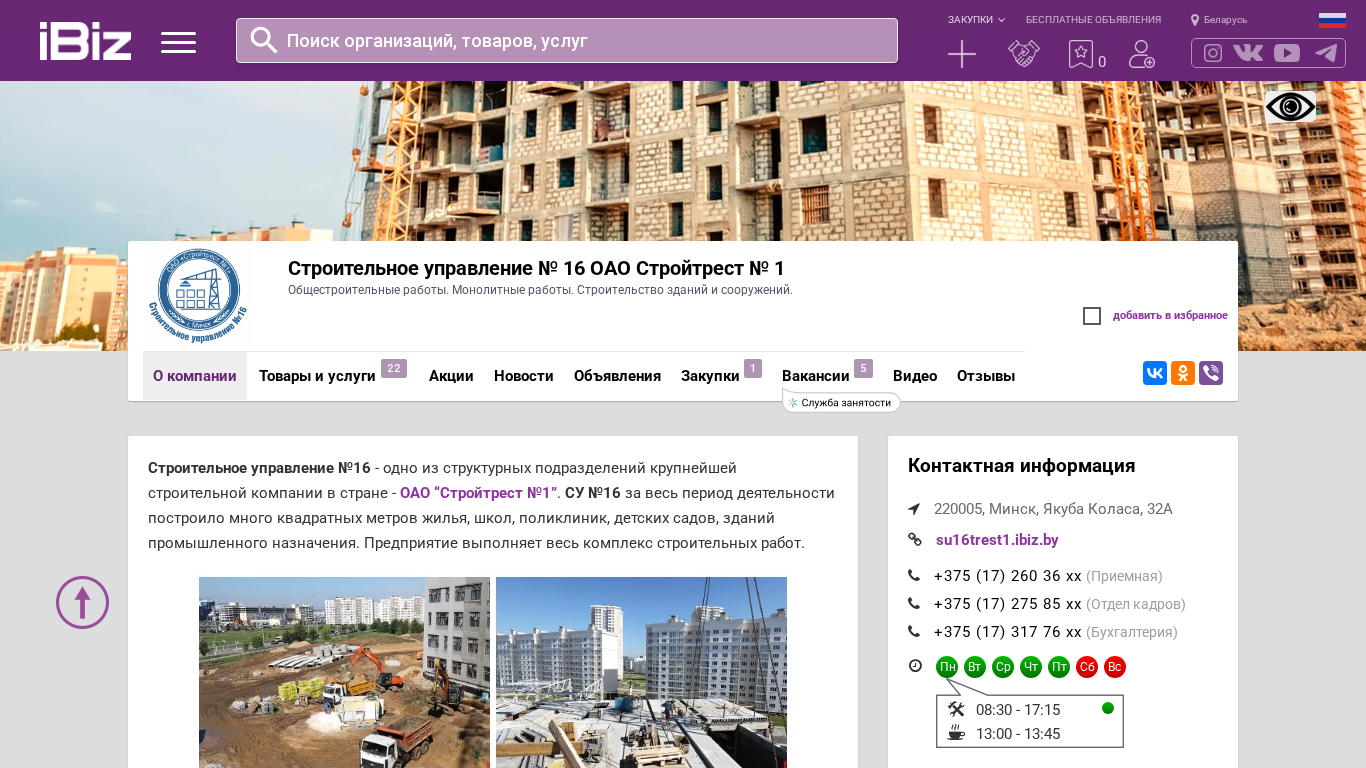Open the 'О компании' tab
This screenshot has width=1366, height=768.
tap(195, 376)
